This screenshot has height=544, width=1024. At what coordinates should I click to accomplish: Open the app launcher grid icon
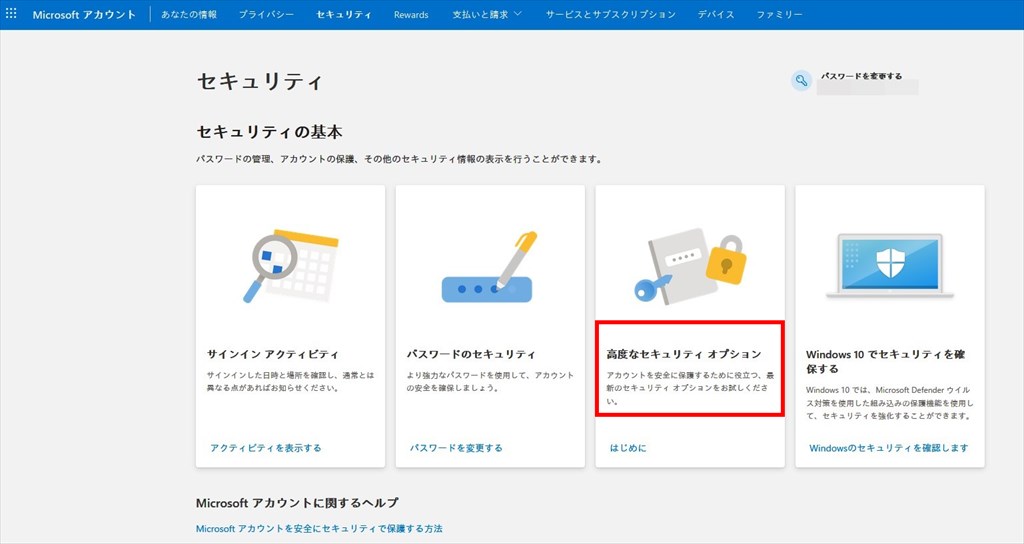12,14
